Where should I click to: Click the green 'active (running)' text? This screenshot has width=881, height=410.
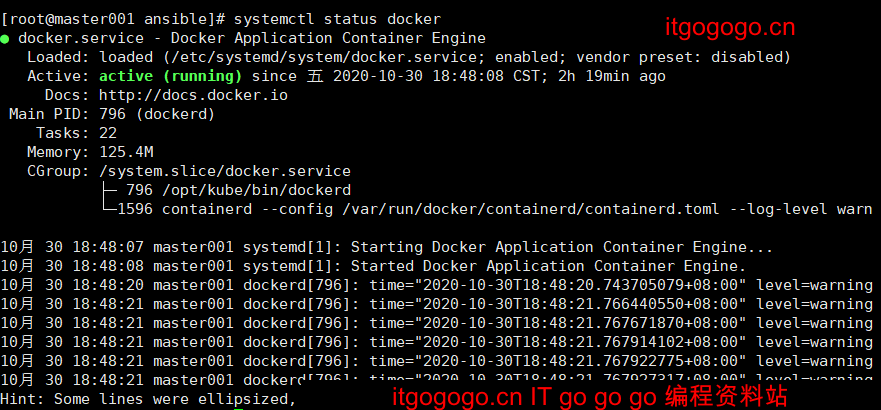click(171, 76)
